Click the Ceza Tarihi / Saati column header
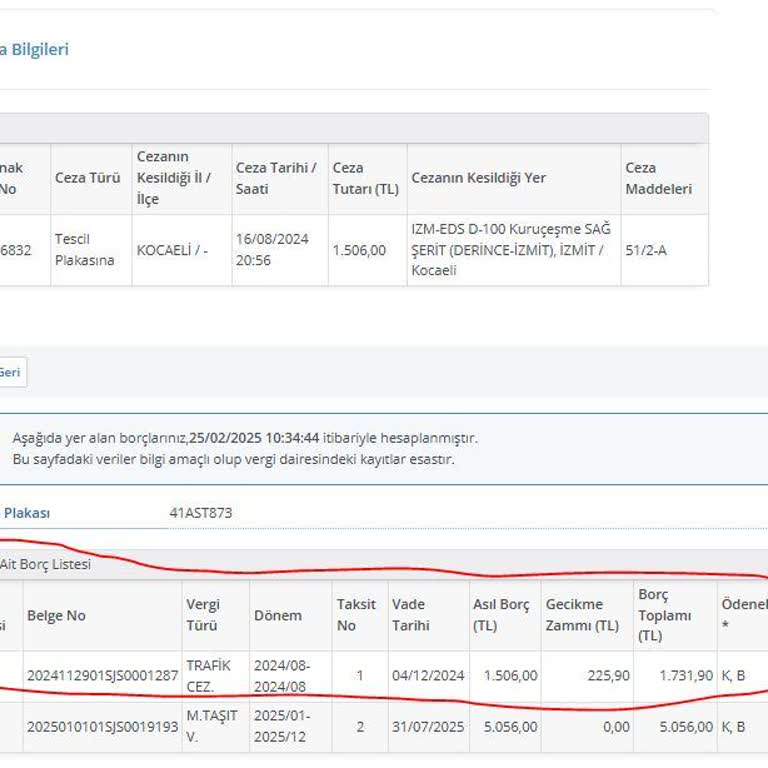The width and height of the screenshot is (768, 768). tap(276, 178)
